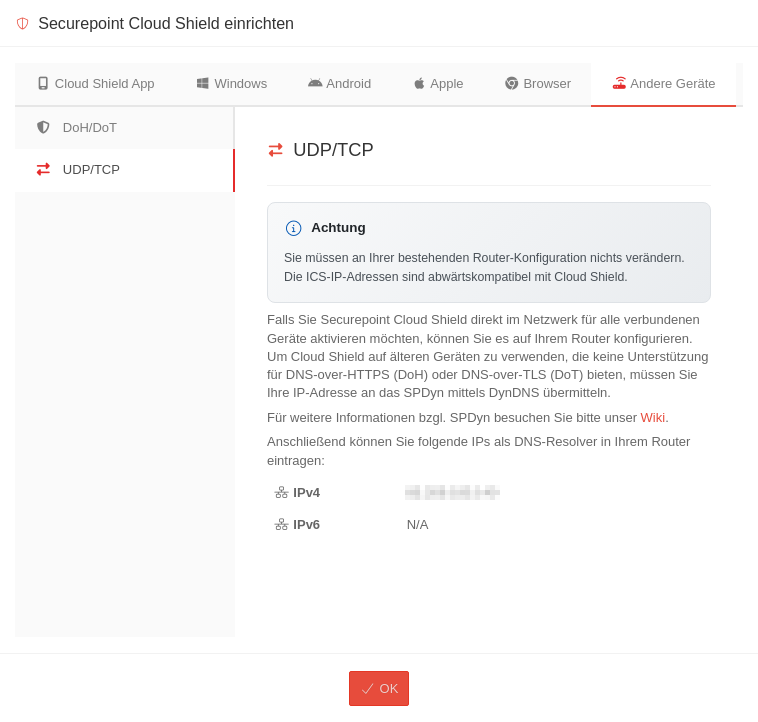758x722 pixels.
Task: Click the Securepoint shield logo icon
Action: coord(22,24)
